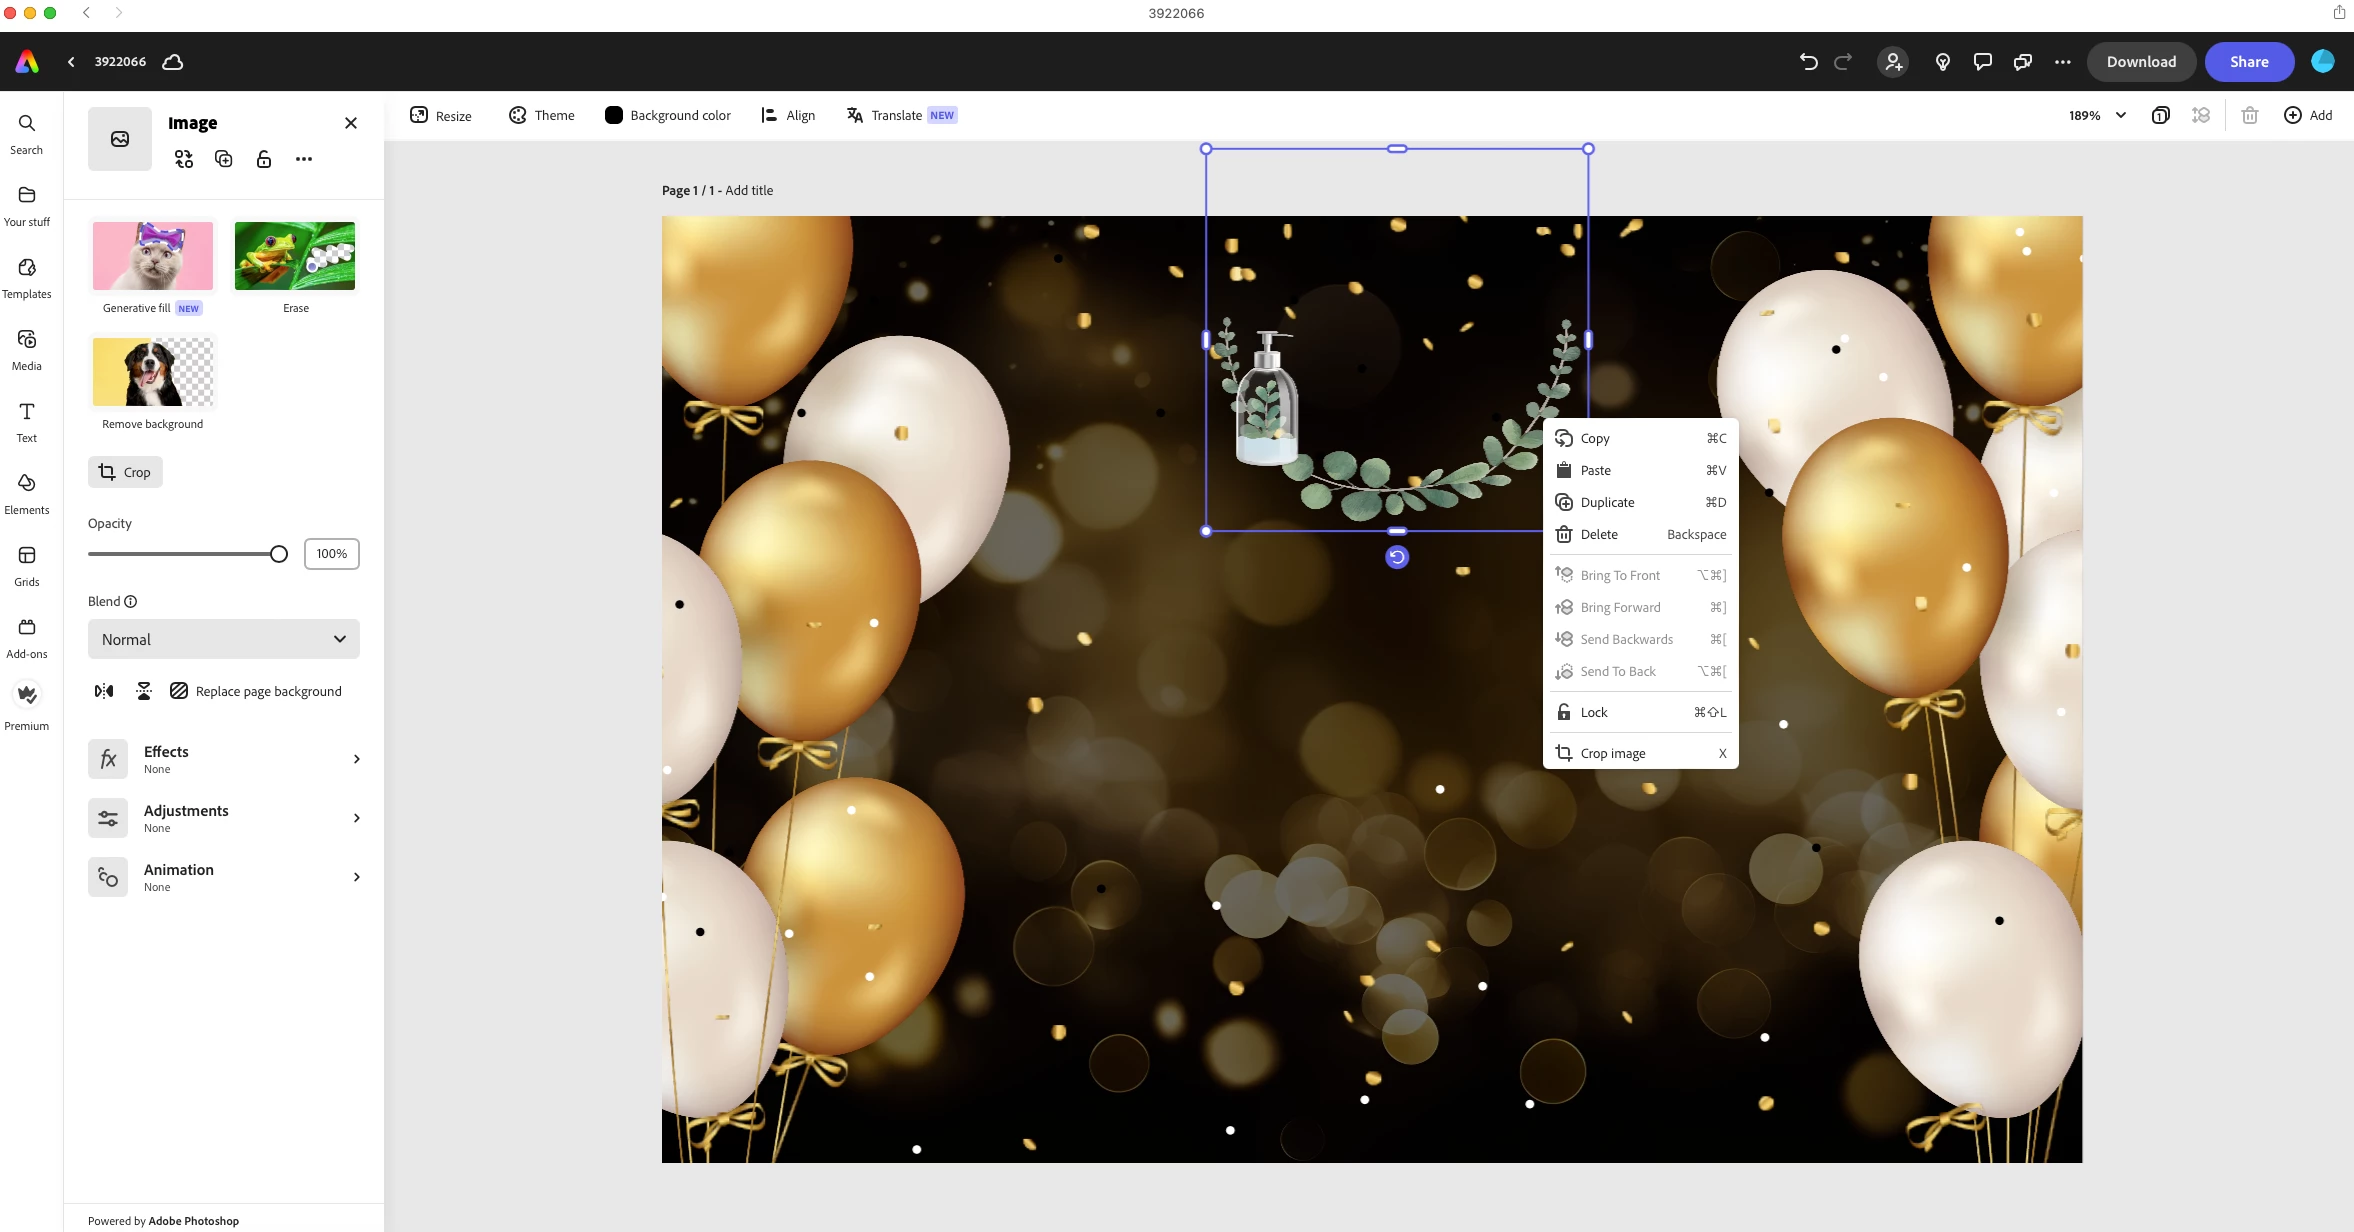Expand the Effects section

(224, 759)
